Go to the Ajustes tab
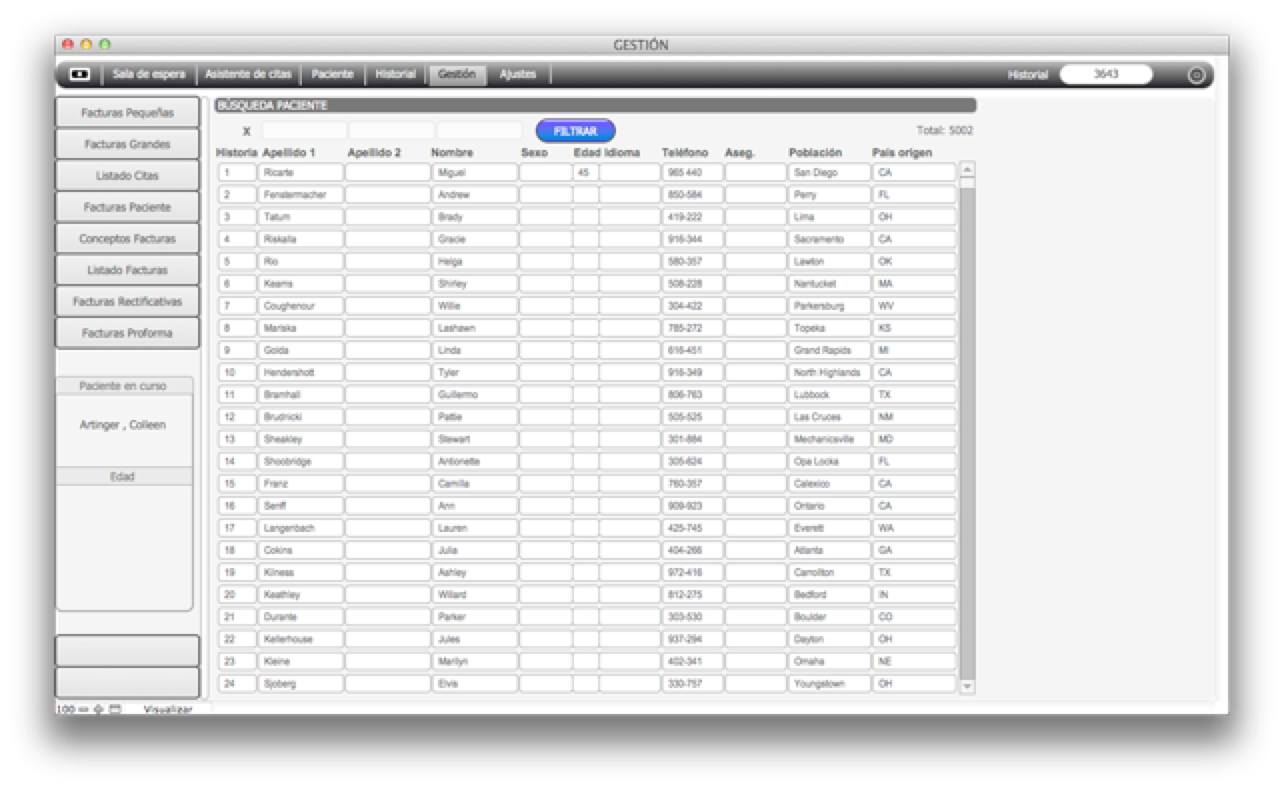 [x=517, y=75]
